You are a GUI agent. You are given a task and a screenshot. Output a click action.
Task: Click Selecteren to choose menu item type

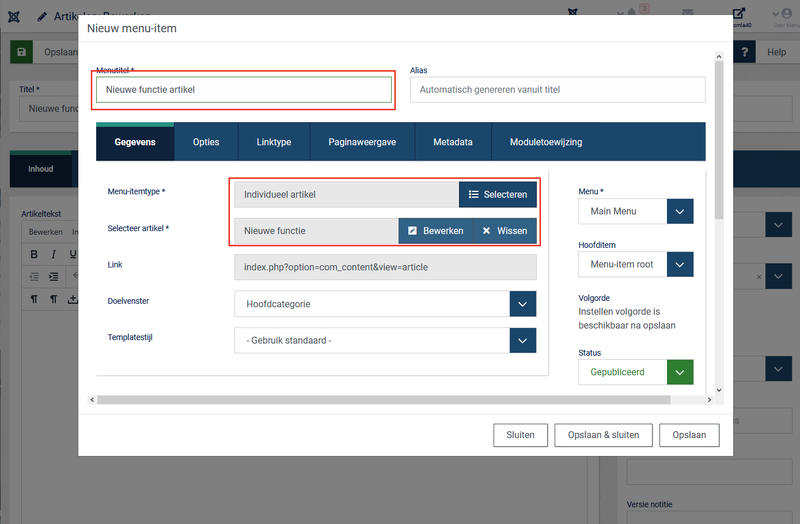pyautogui.click(x=497, y=194)
